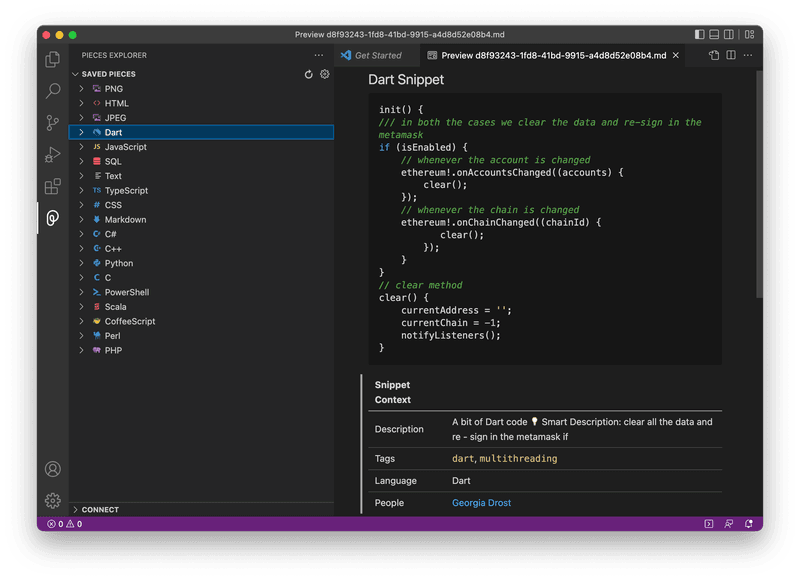Open the Run and Debug view
The height and width of the screenshot is (580, 800).
[52, 153]
